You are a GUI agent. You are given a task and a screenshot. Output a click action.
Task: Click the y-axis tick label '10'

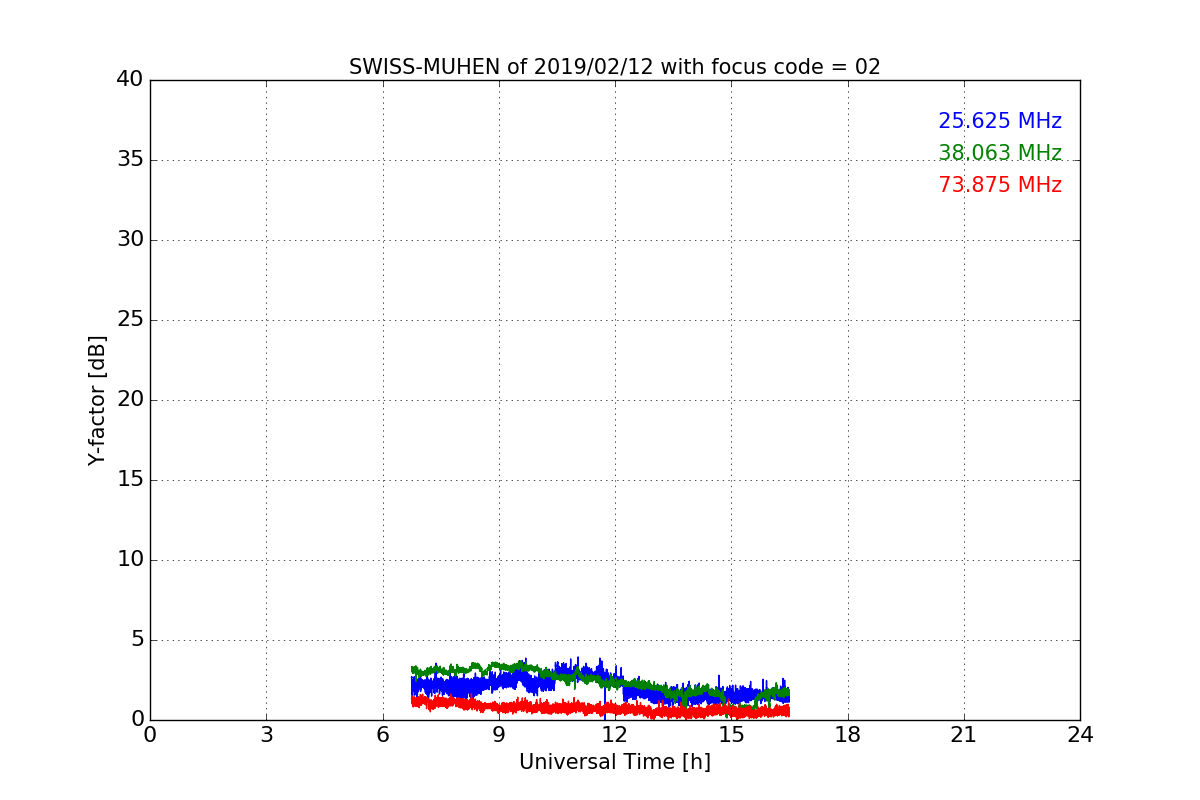130,559
